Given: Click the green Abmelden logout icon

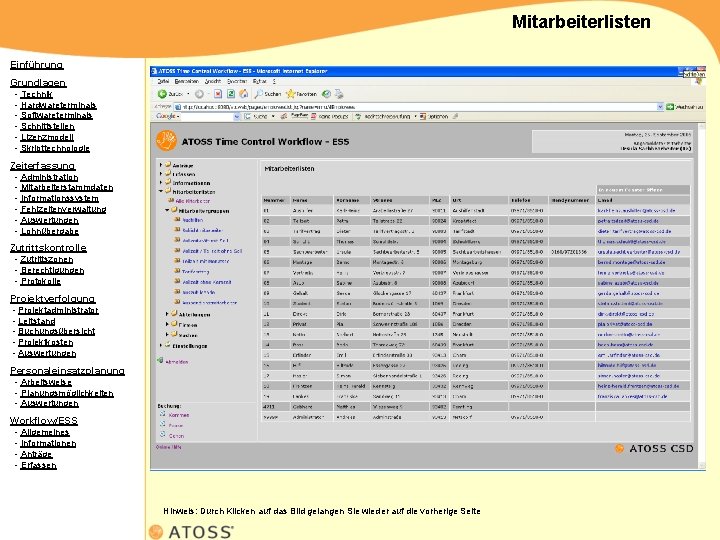Looking at the screenshot, I should (160, 361).
